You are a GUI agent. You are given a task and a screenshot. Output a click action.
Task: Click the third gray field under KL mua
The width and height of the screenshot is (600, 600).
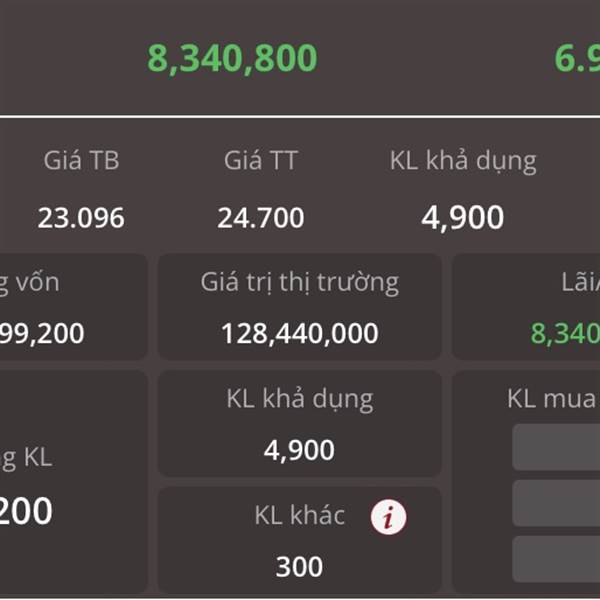pos(556,559)
